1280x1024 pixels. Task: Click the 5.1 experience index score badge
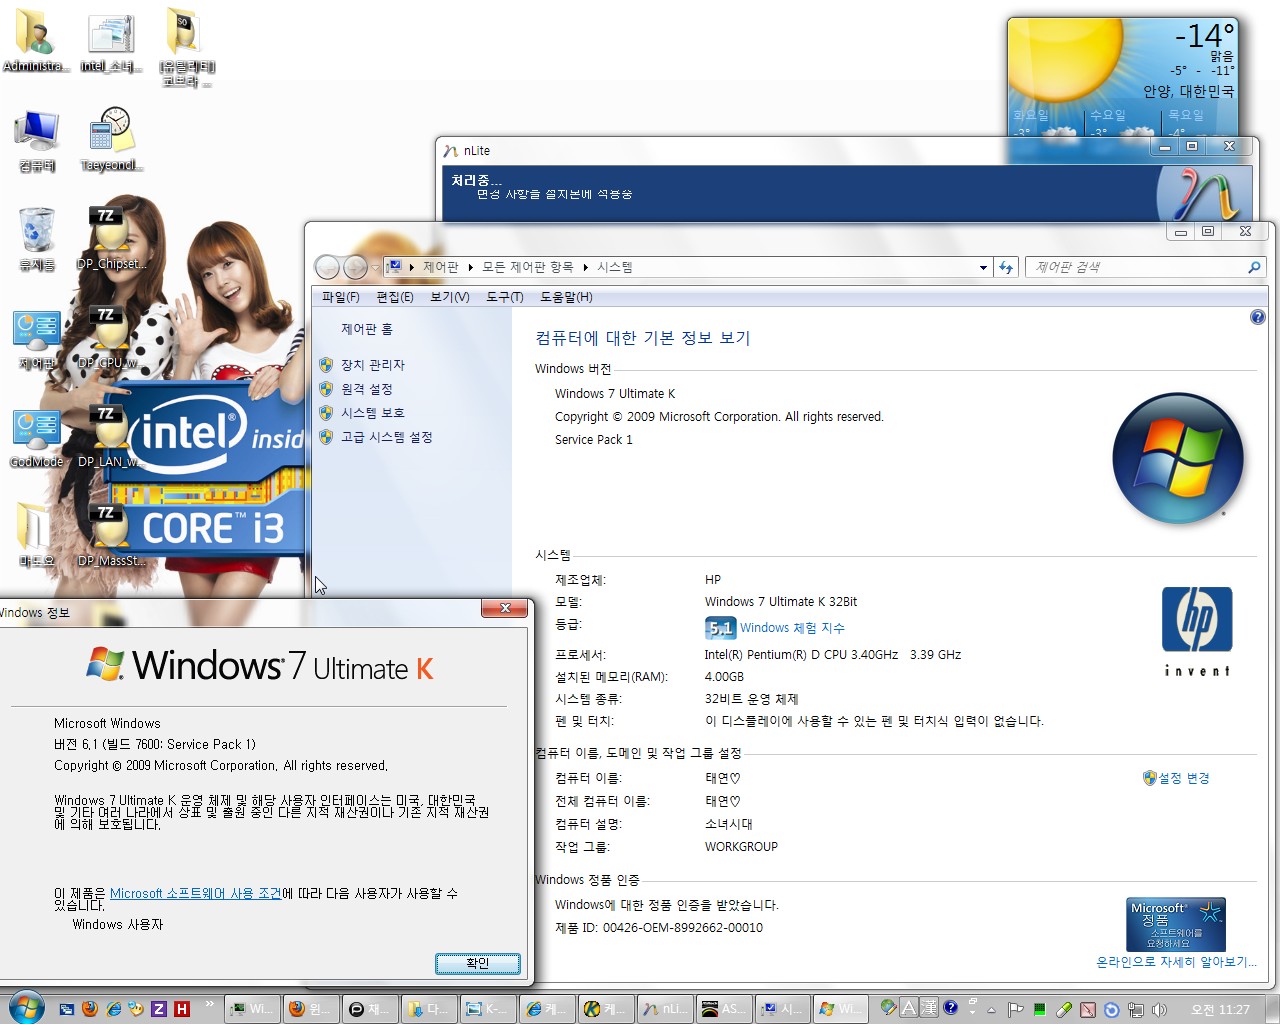[720, 628]
